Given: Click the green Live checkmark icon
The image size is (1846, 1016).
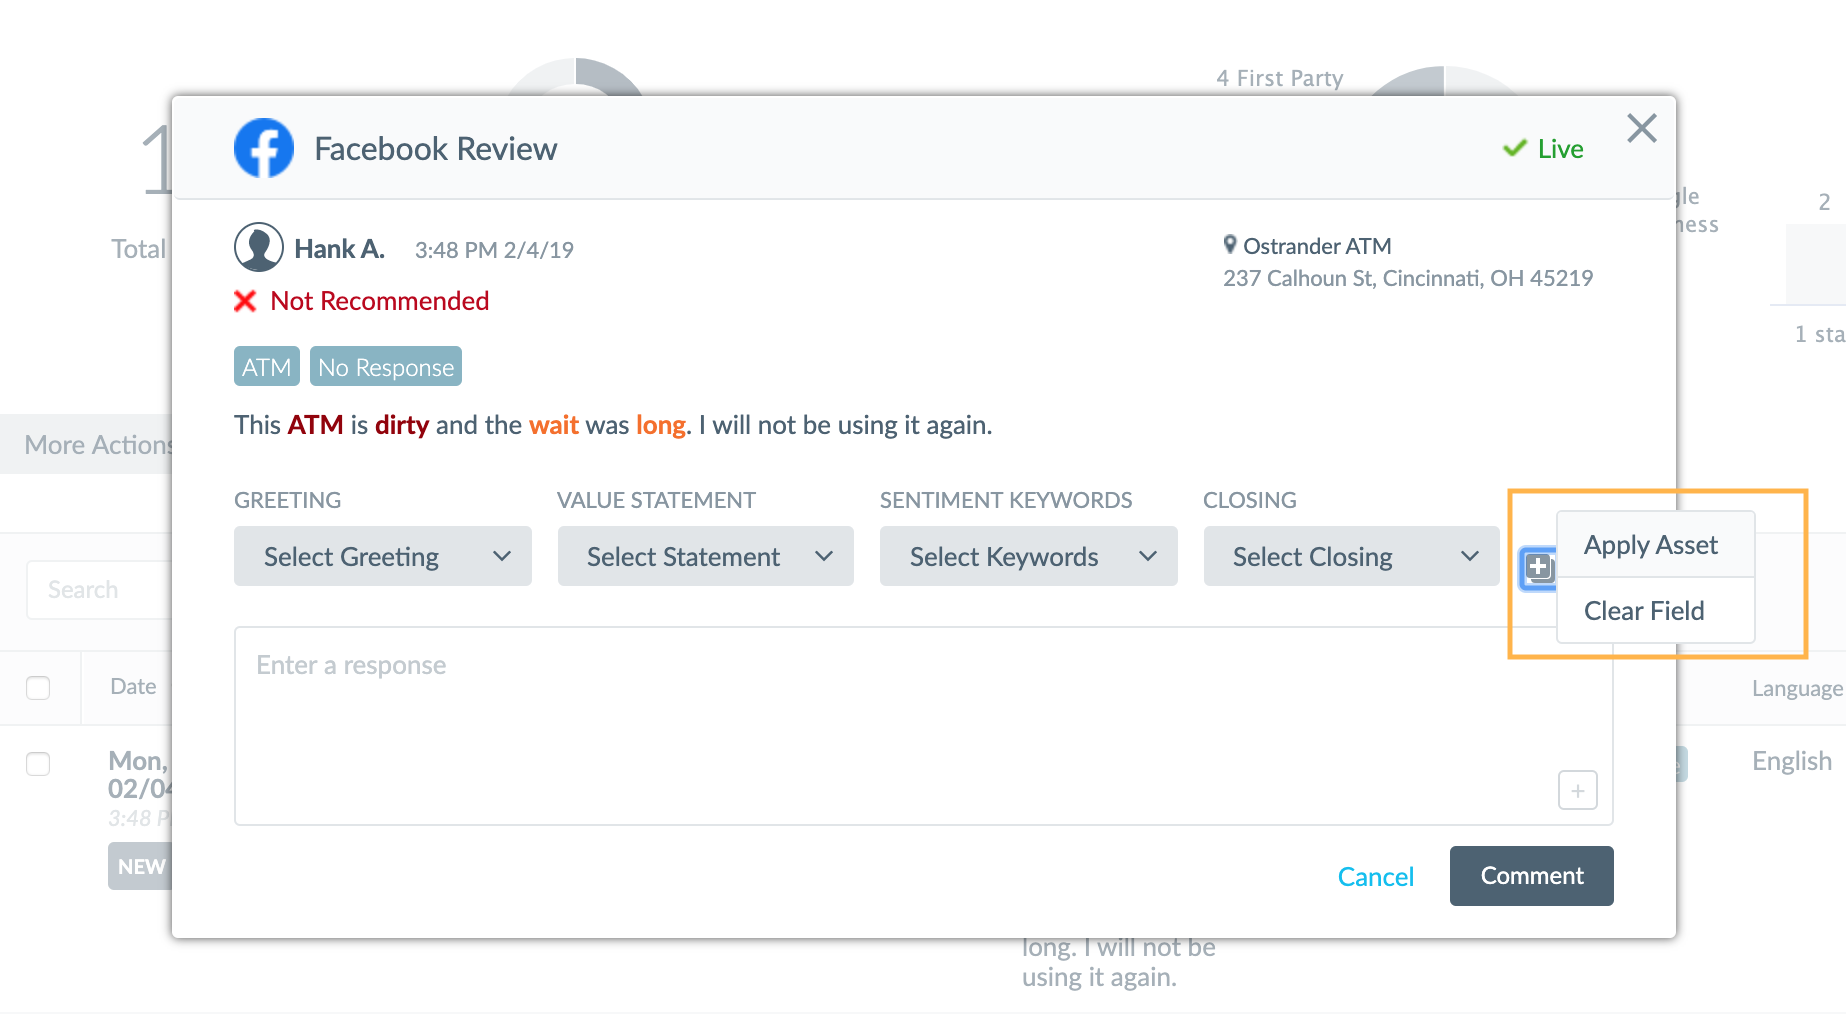Looking at the screenshot, I should 1515,148.
